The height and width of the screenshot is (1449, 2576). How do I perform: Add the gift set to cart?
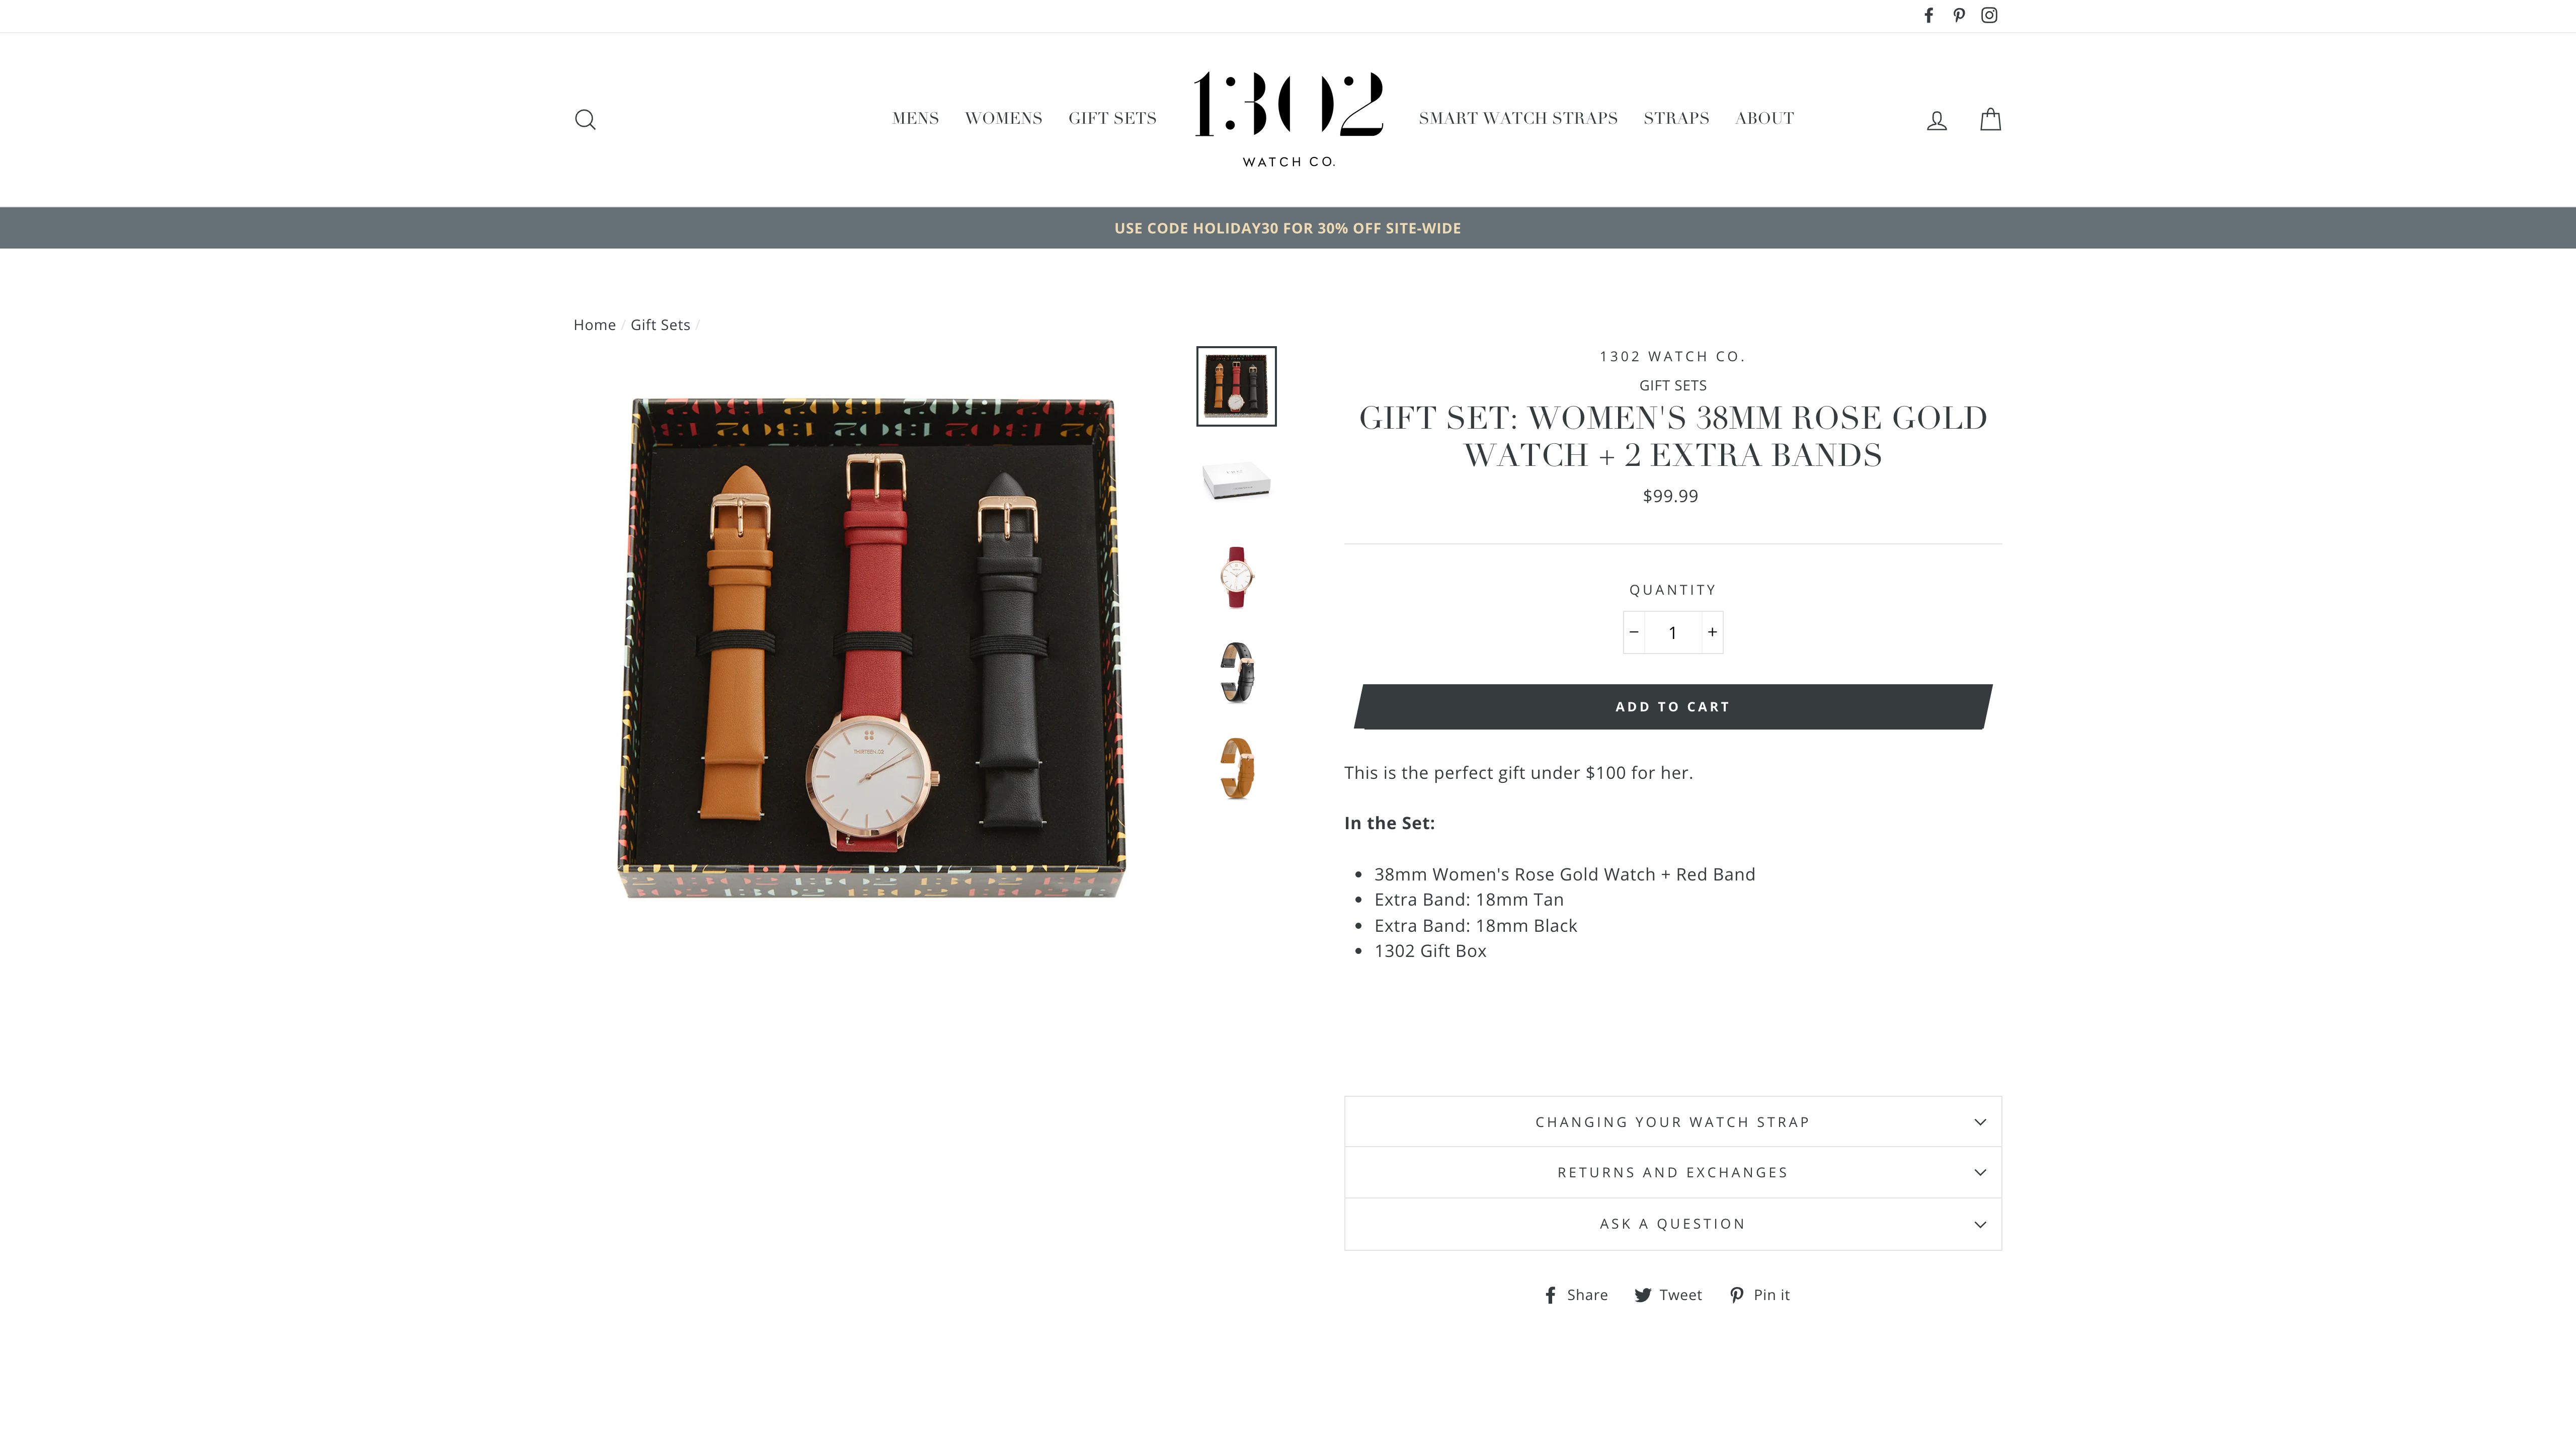coord(1672,707)
